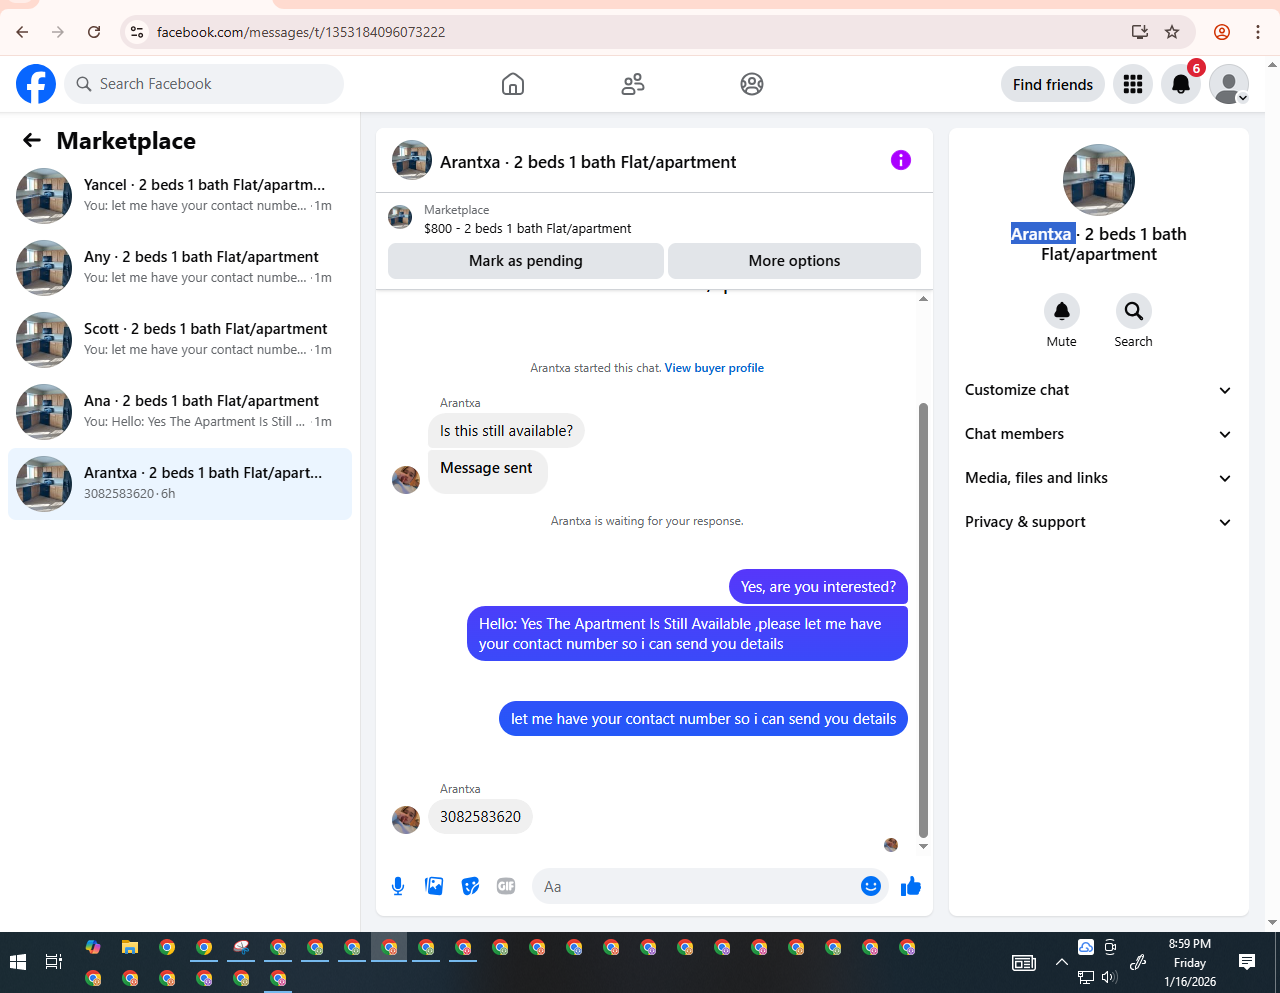Click the $800 listing thumbnail
The width and height of the screenshot is (1280, 993).
(x=400, y=217)
